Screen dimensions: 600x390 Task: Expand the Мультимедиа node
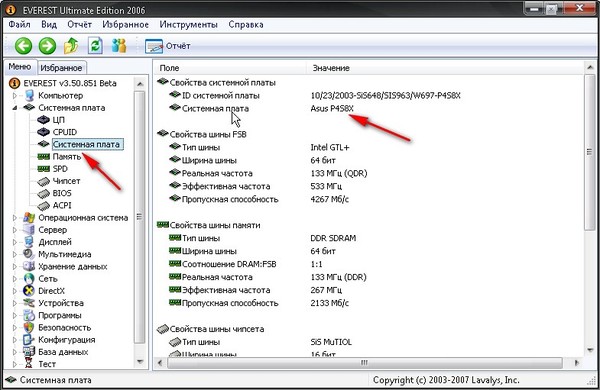[x=15, y=255]
